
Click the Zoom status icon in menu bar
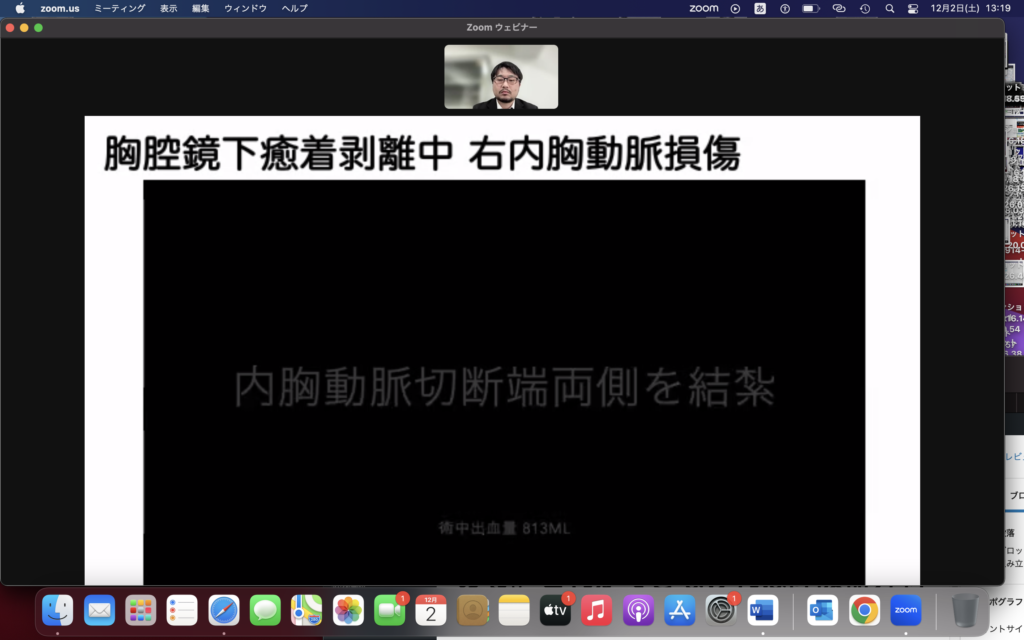704,8
